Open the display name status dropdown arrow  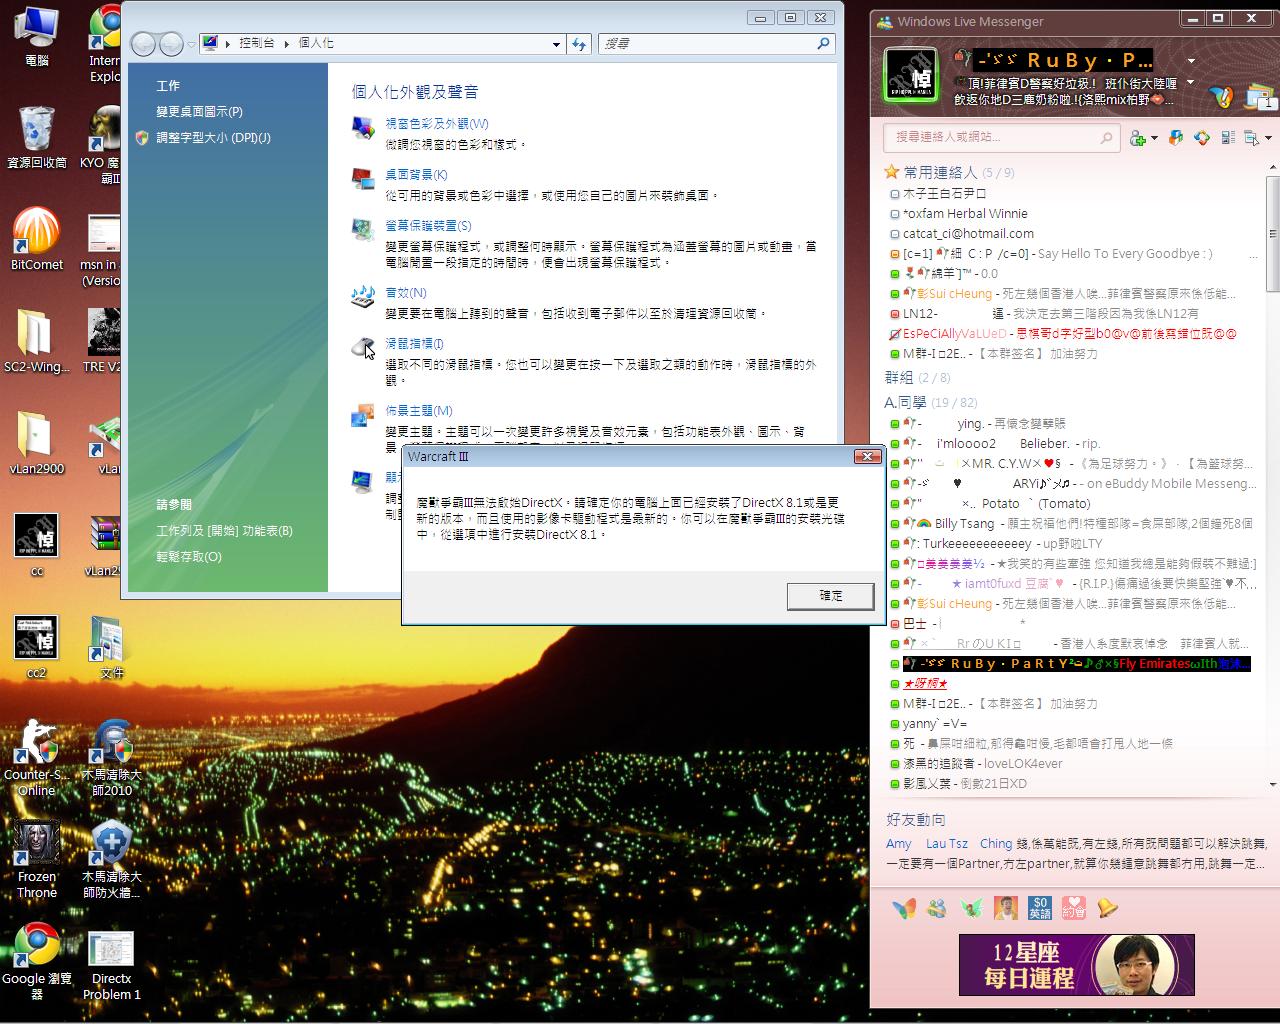tap(1192, 62)
